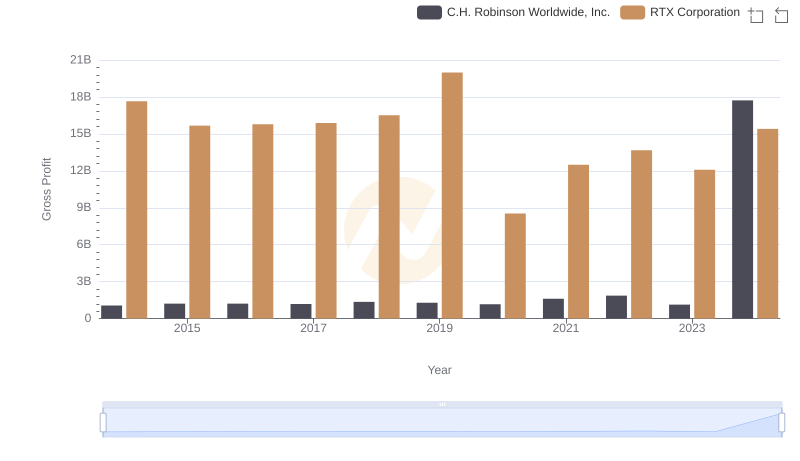Image resolution: width=800 pixels, height=461 pixels.
Task: Click the Gross Profit axis title
Action: pyautogui.click(x=46, y=189)
